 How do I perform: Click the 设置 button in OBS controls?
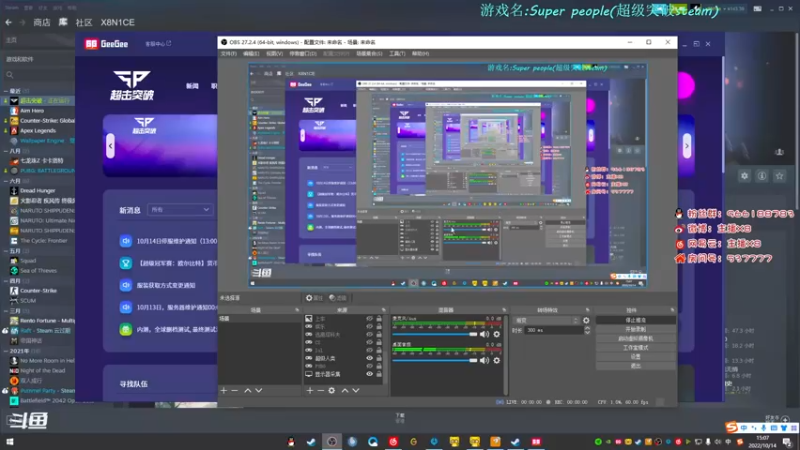(636, 357)
